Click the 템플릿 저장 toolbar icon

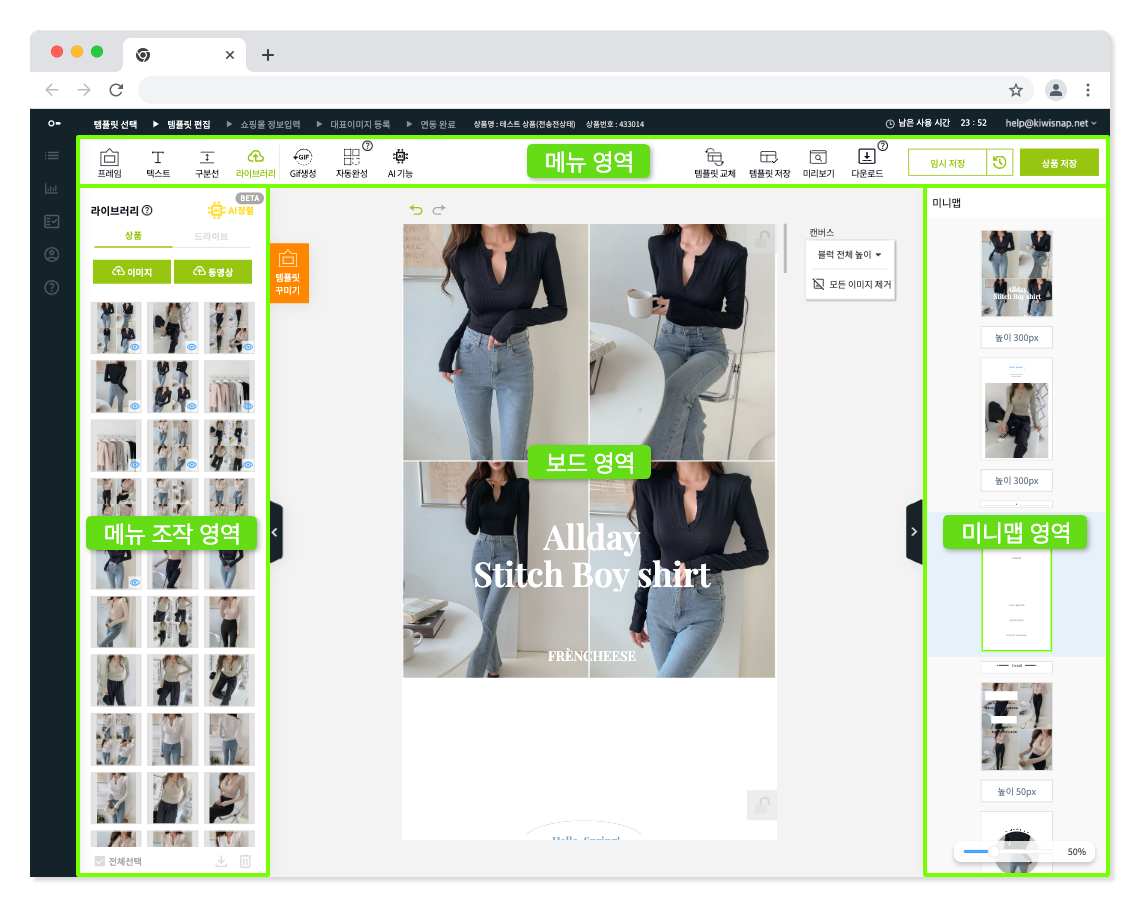click(x=769, y=163)
